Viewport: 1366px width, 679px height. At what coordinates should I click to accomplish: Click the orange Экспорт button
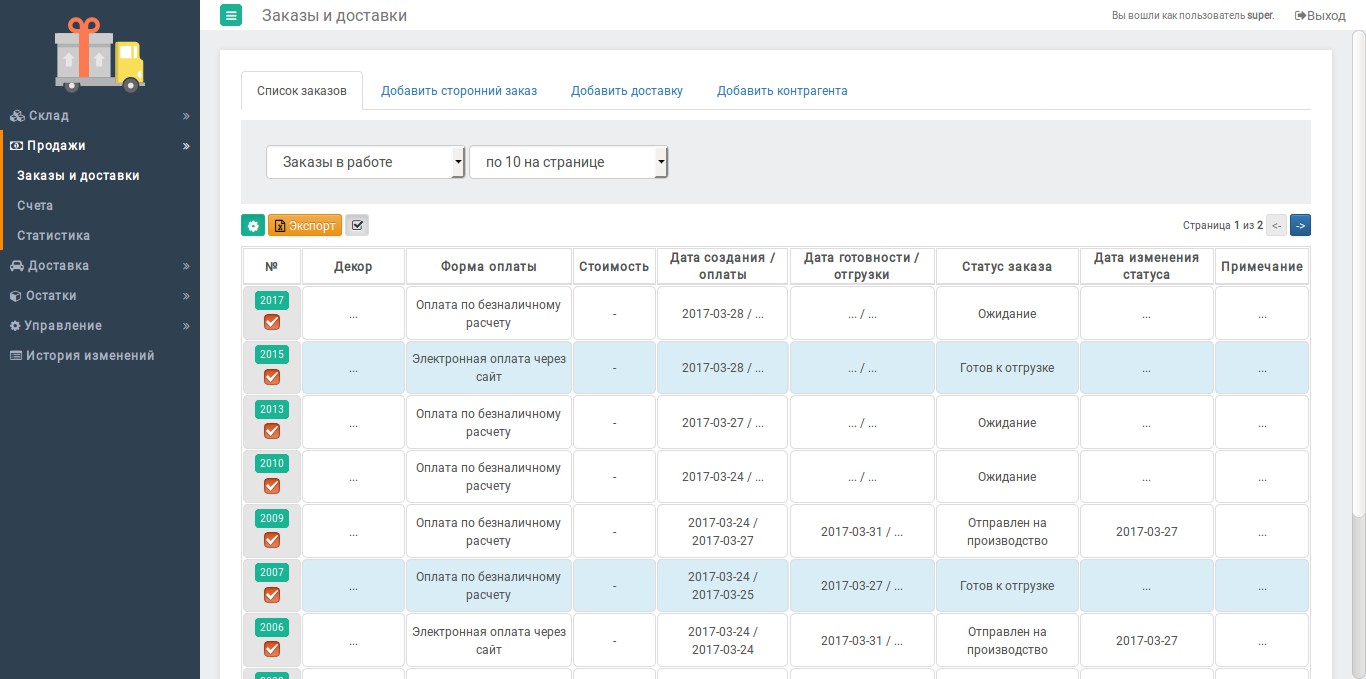(x=305, y=226)
